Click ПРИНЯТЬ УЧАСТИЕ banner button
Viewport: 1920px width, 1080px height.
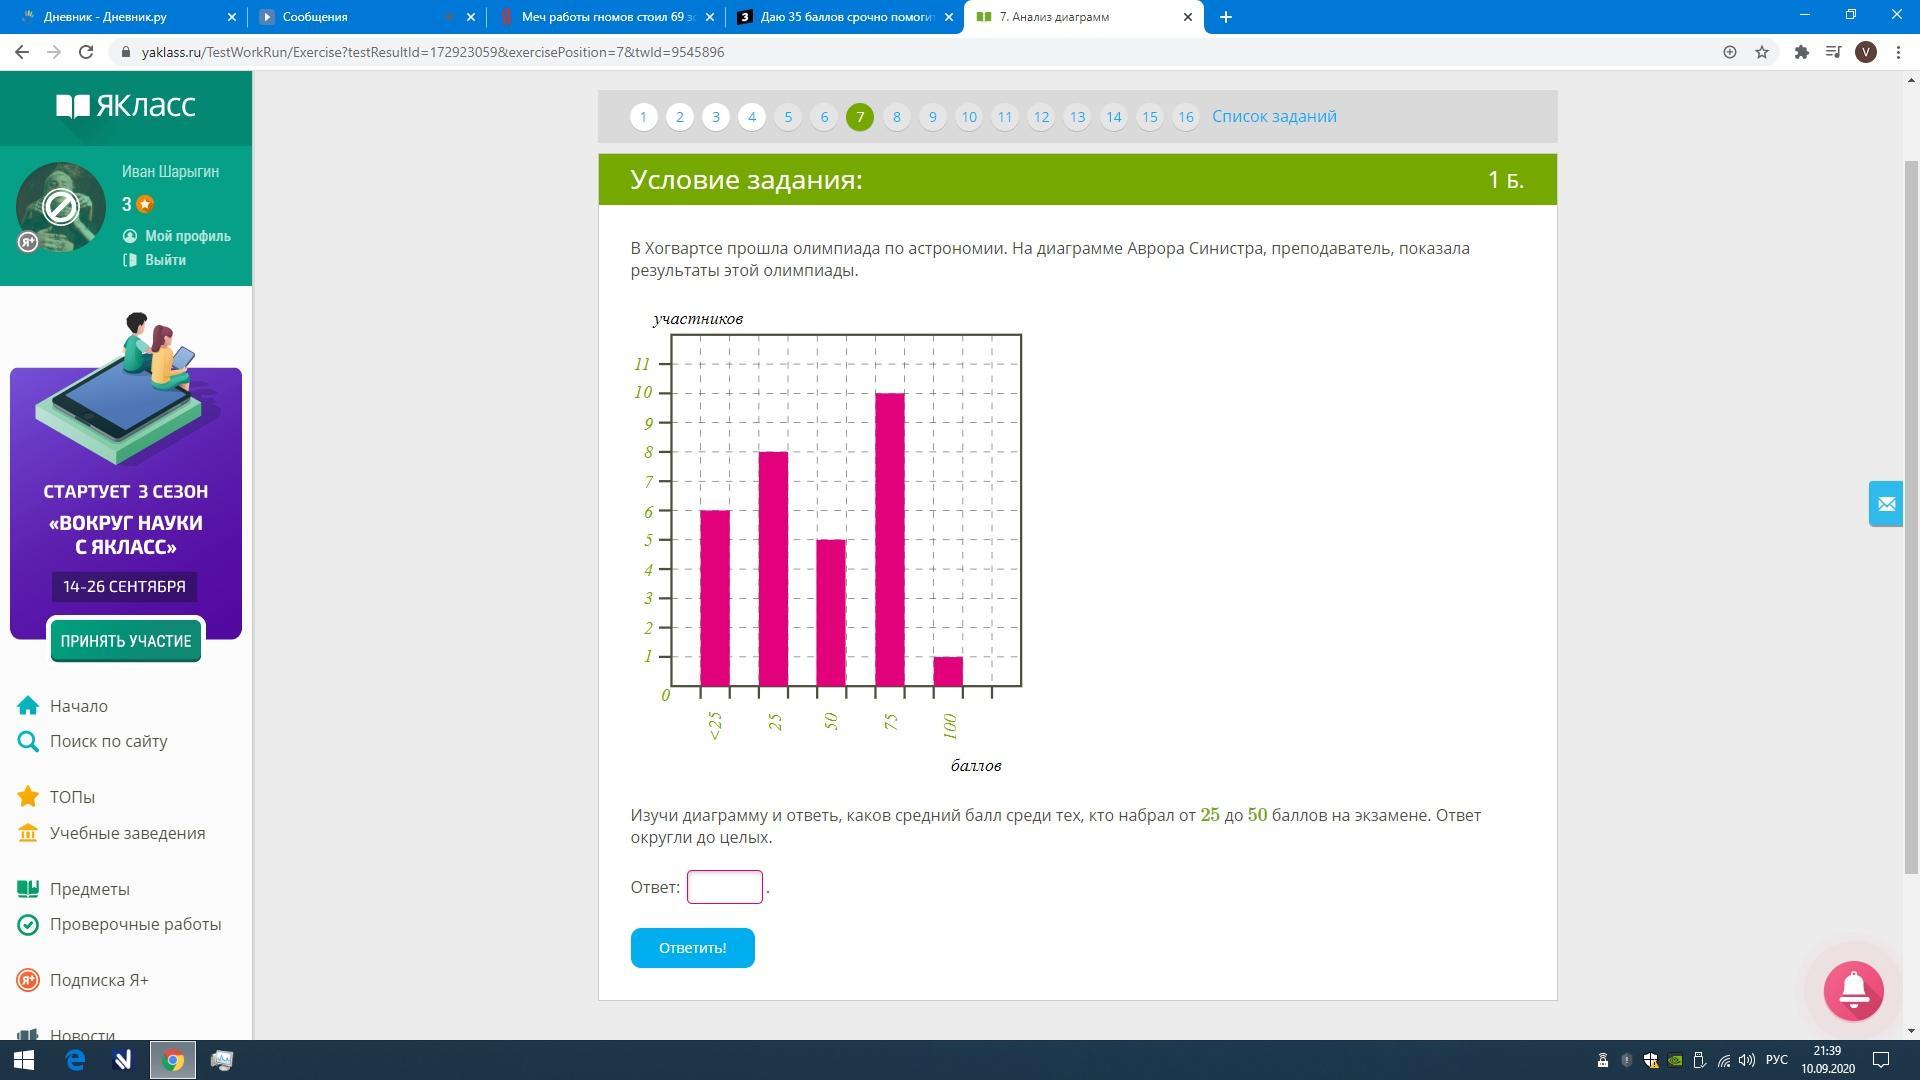click(x=126, y=641)
